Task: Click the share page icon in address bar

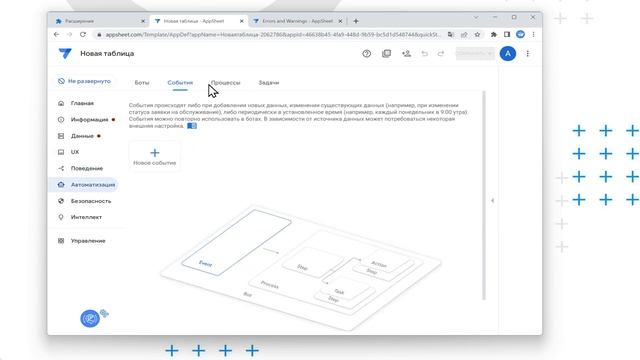Action: click(x=464, y=35)
